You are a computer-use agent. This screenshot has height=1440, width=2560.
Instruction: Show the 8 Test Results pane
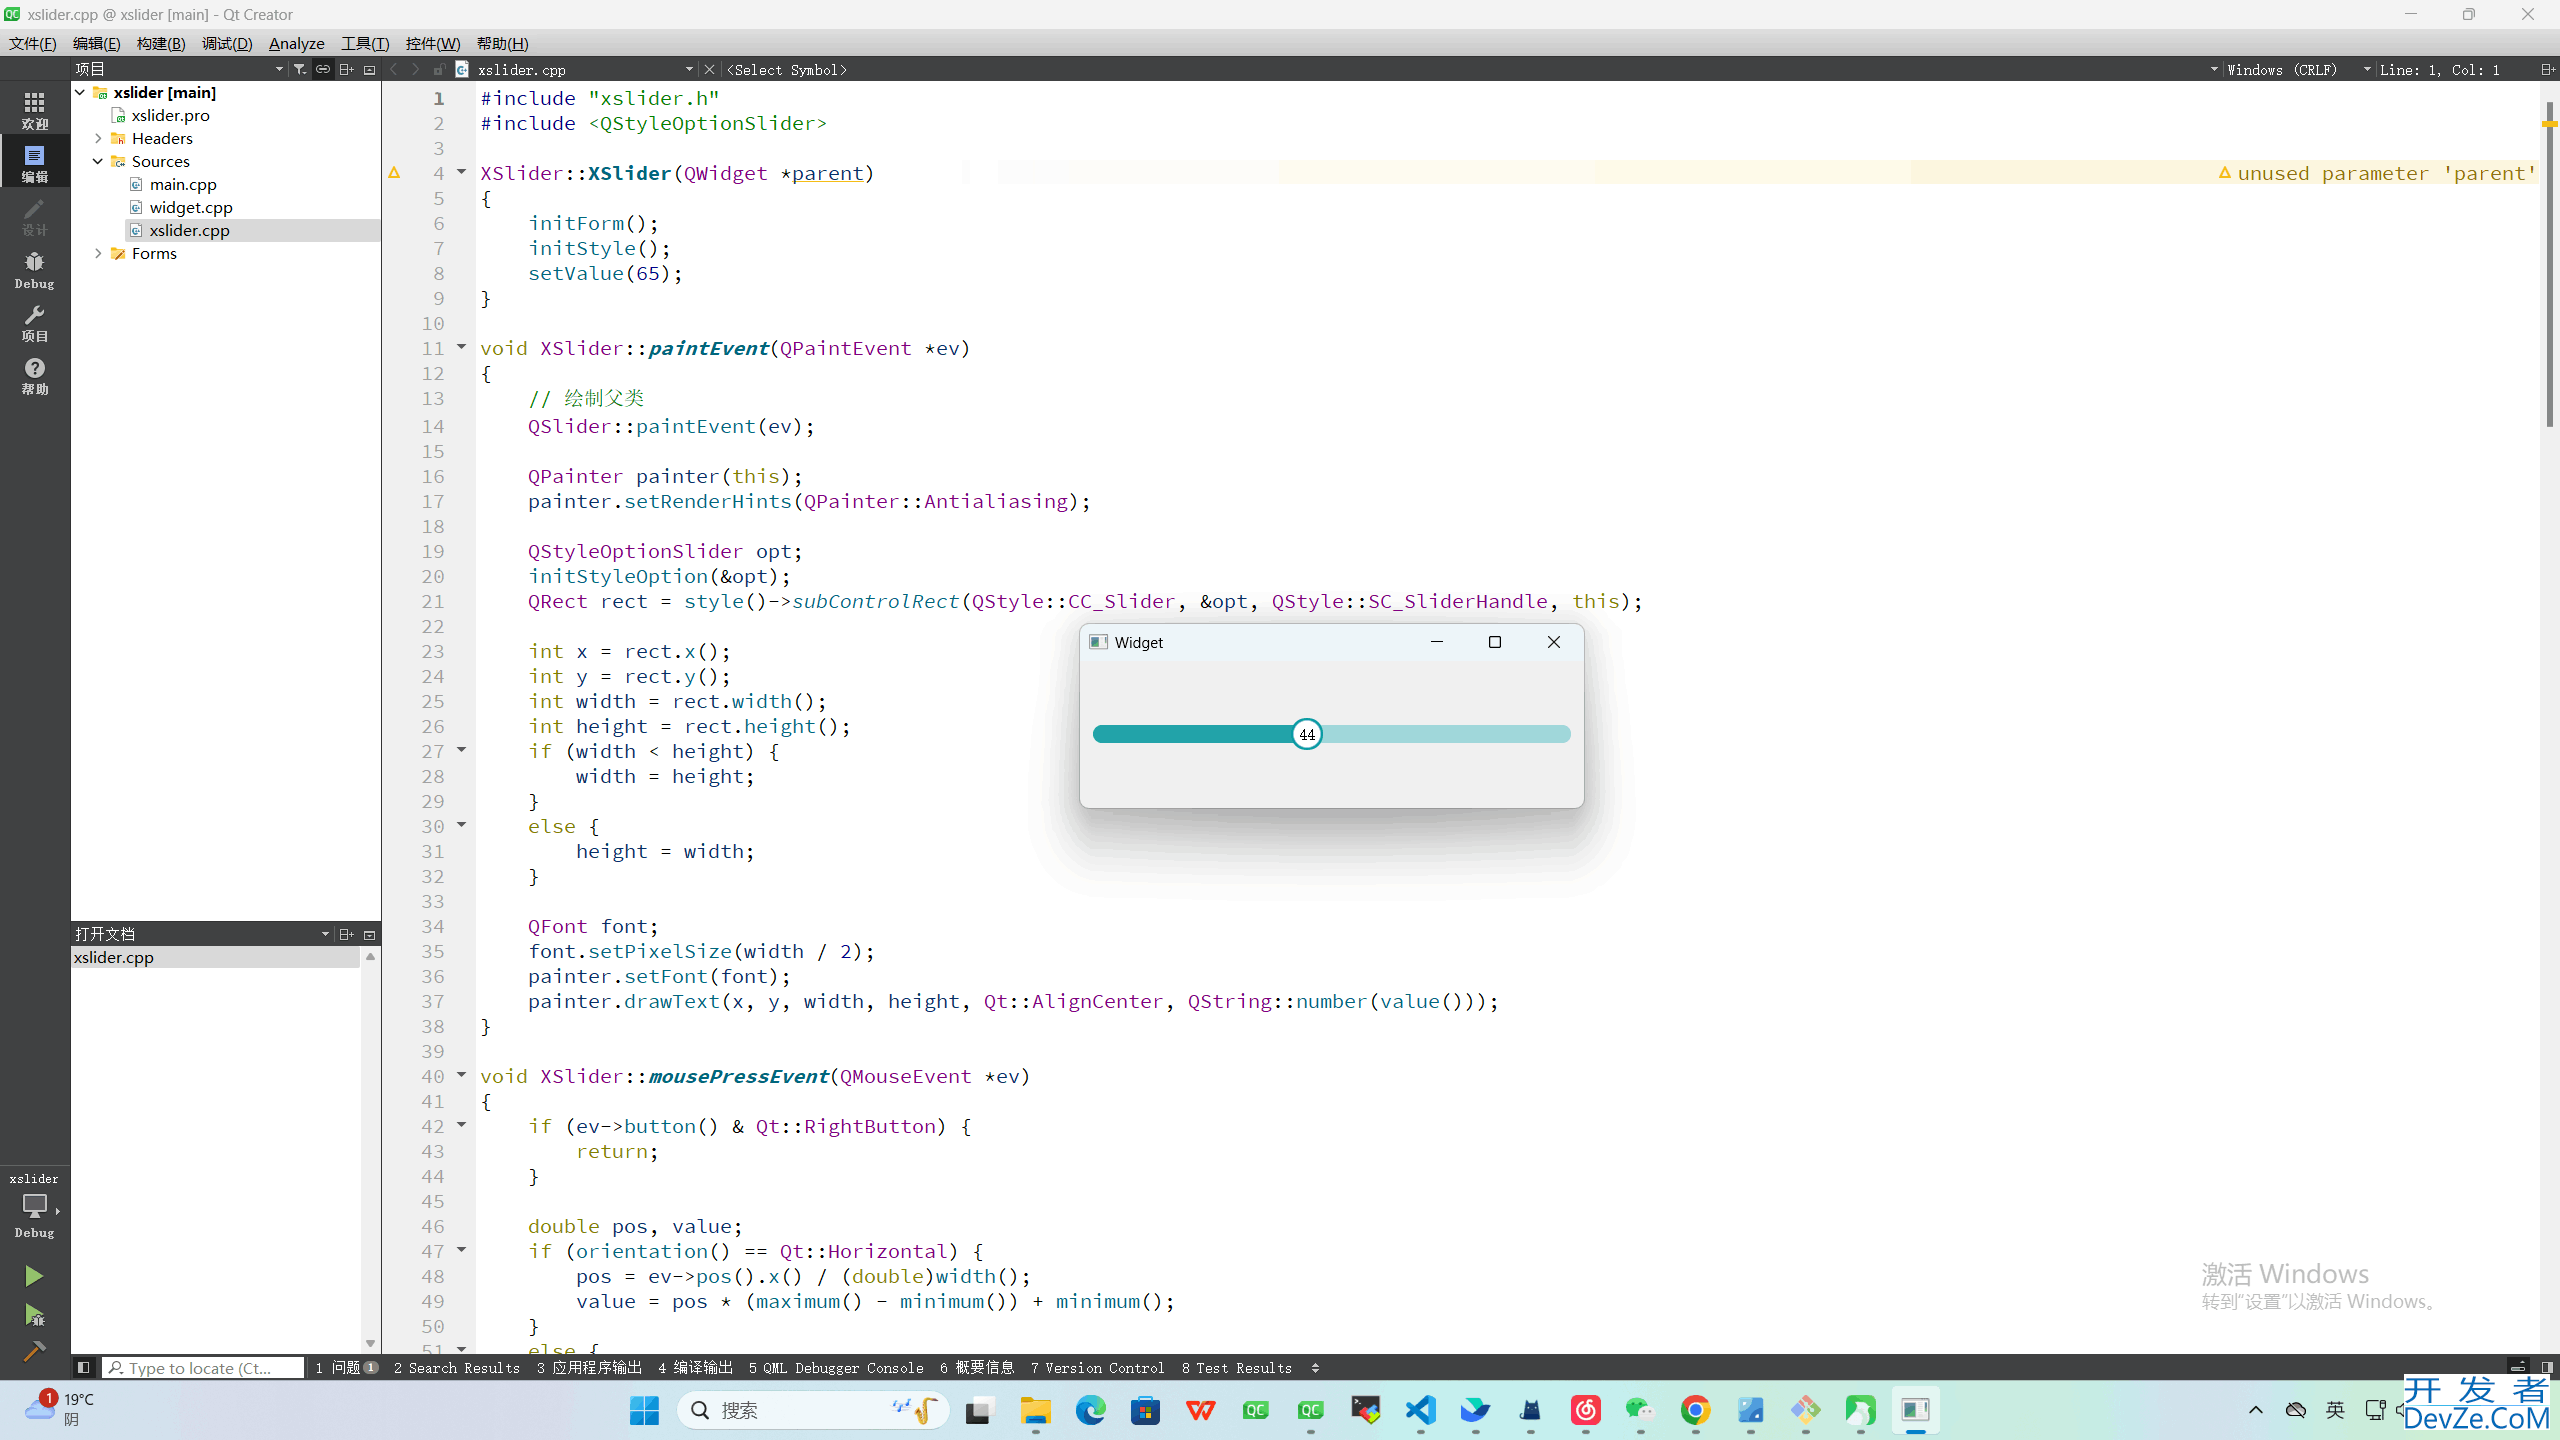coord(1237,1367)
